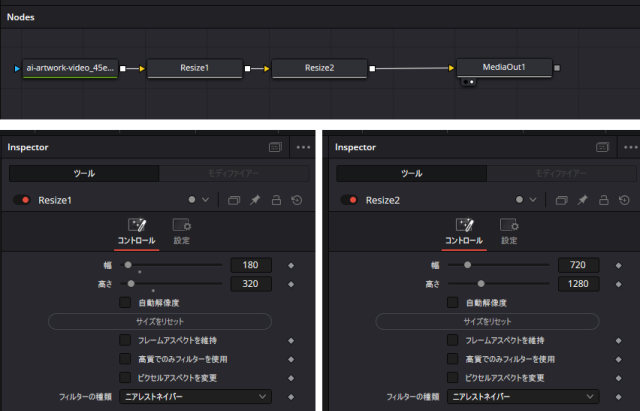Viewport: 640px width, 411px height.
Task: Pin the Resize1 controls
Action: tap(255, 200)
